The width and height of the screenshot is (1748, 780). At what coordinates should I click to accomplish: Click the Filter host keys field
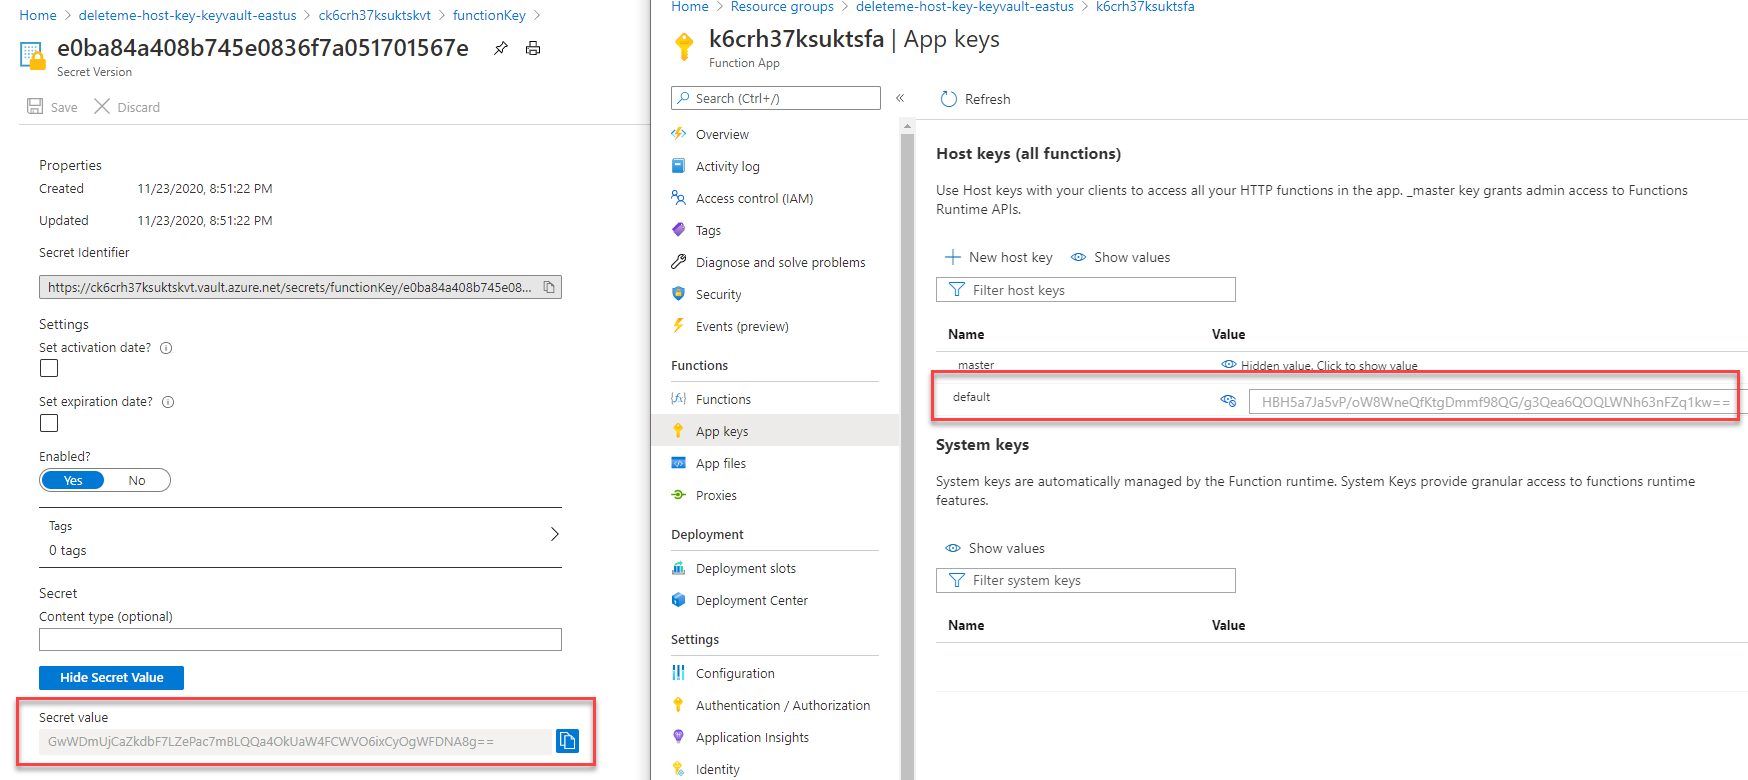1086,290
